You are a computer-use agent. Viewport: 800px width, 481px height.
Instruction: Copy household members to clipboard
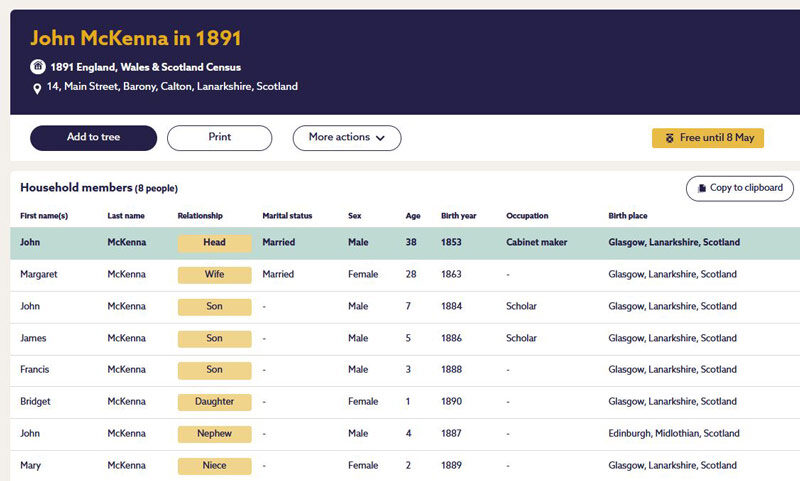(740, 188)
